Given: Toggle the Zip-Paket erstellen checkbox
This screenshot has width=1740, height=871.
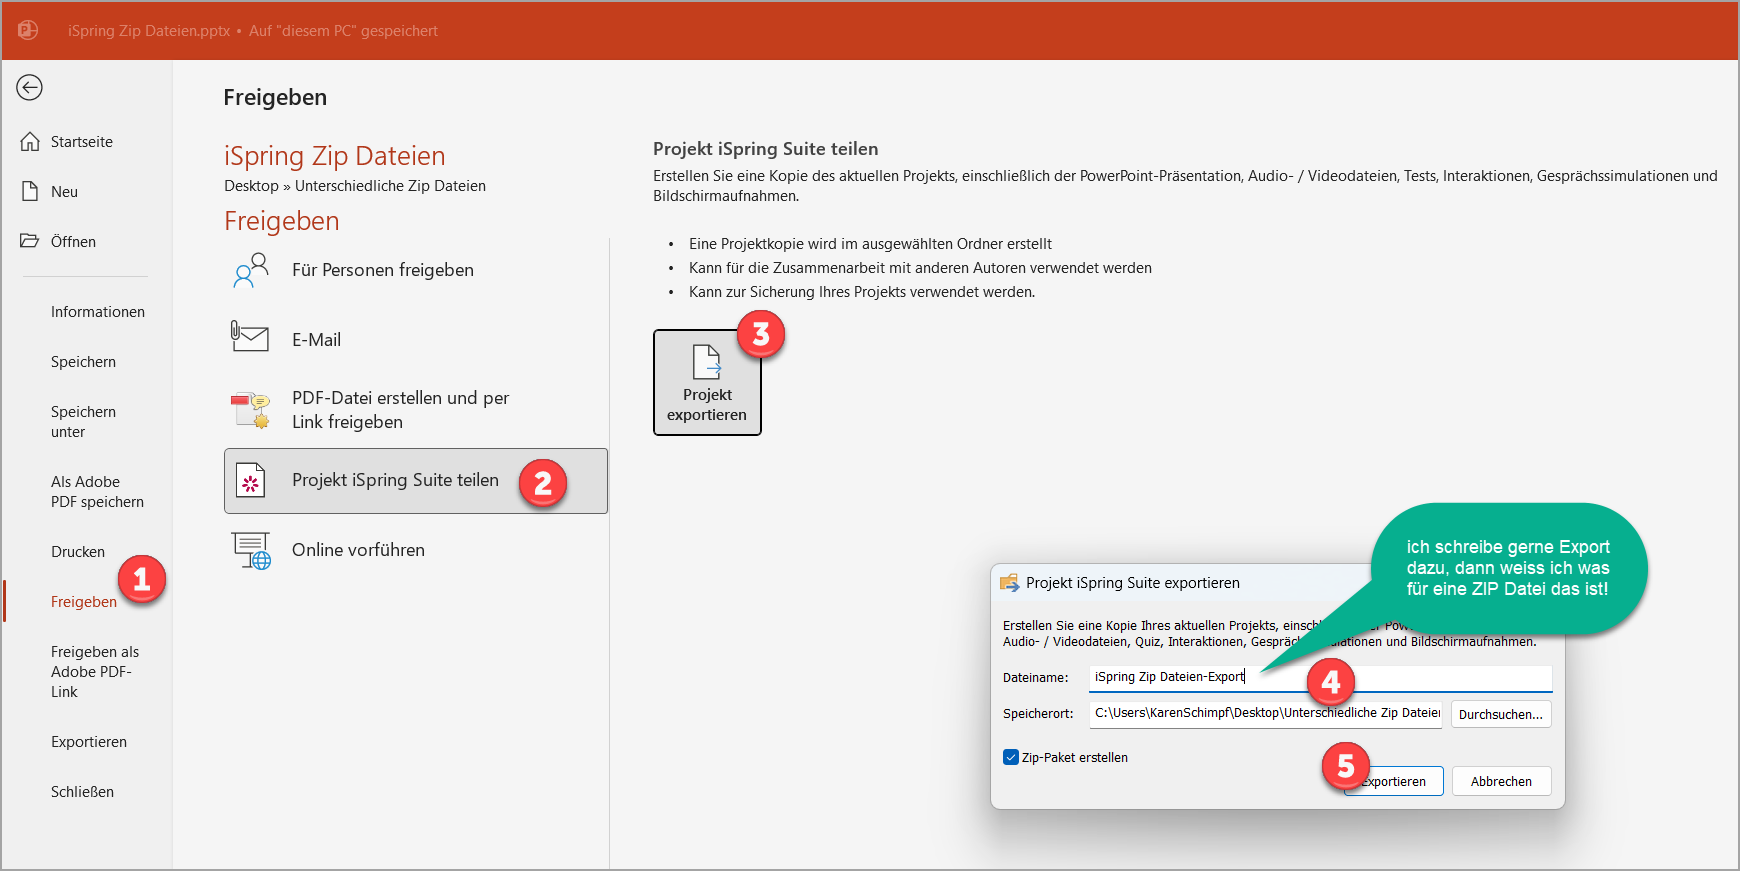Looking at the screenshot, I should pos(1011,757).
